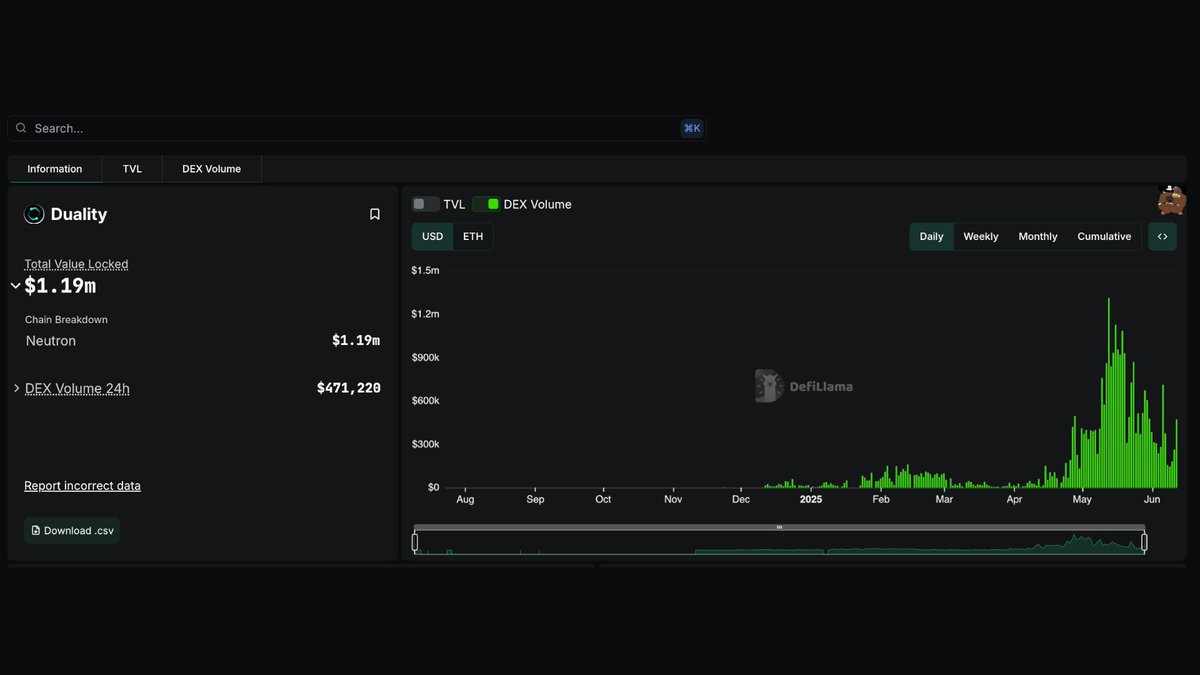The image size is (1200, 675).
Task: Click the left handle of chart range slider
Action: tap(415, 542)
